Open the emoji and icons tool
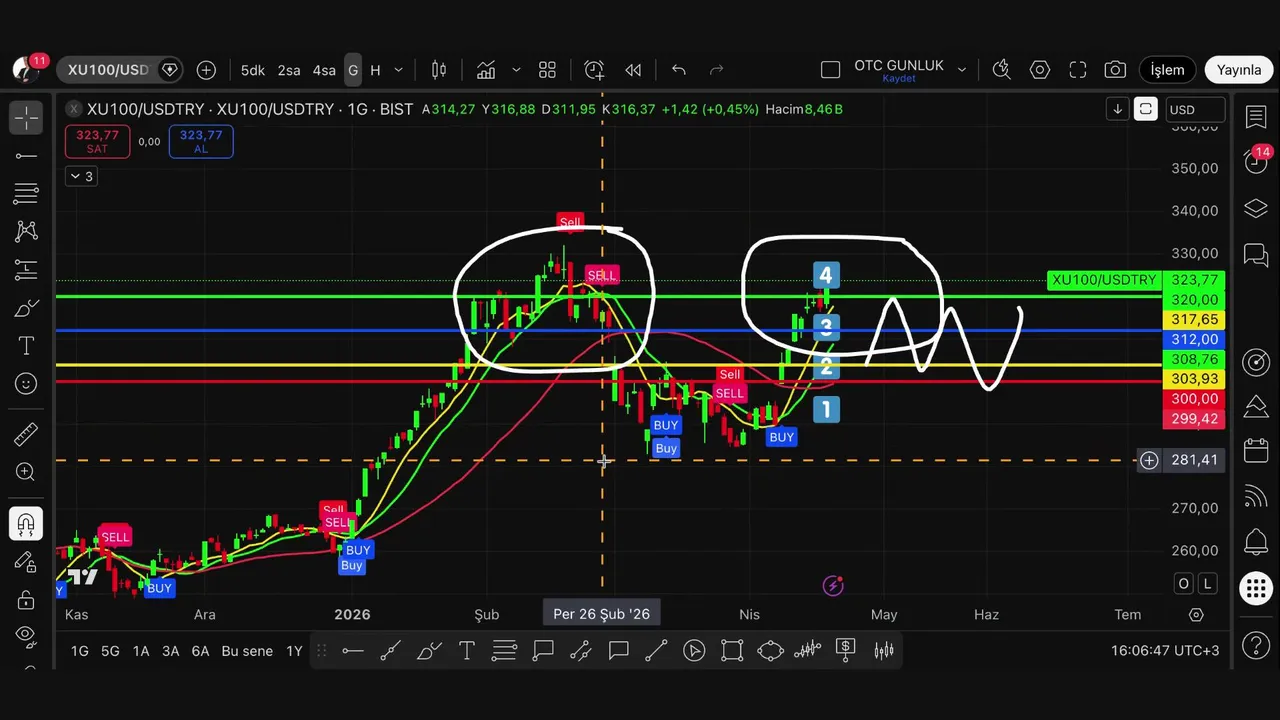The image size is (1280, 720). (26, 384)
